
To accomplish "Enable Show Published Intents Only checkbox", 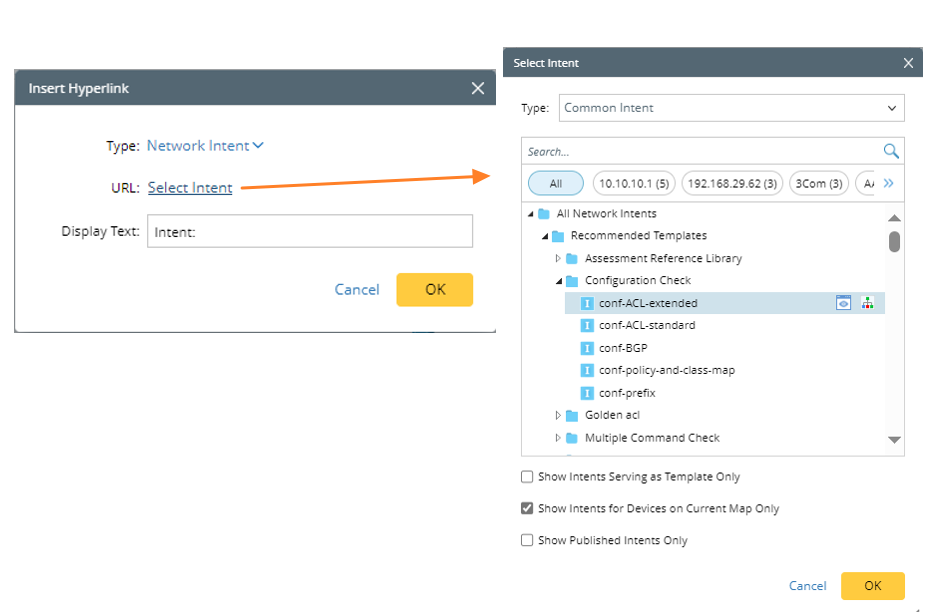I will 527,541.
